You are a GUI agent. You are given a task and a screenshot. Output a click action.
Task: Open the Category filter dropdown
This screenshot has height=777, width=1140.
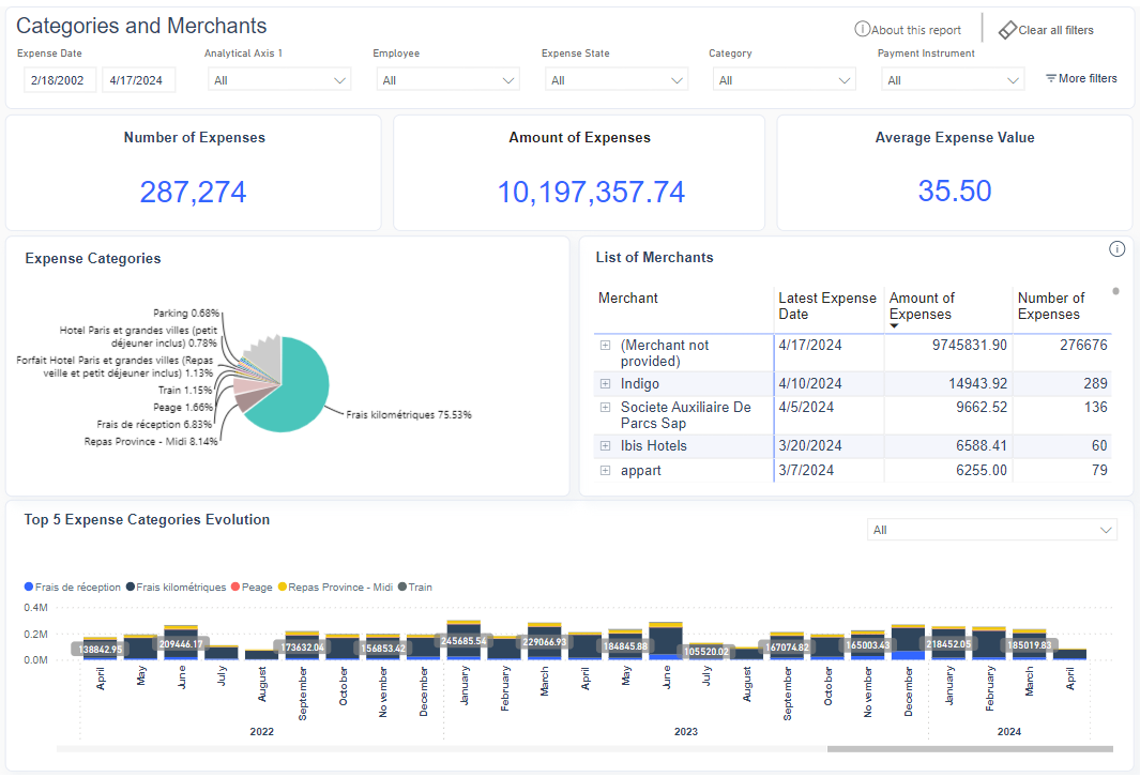click(784, 80)
